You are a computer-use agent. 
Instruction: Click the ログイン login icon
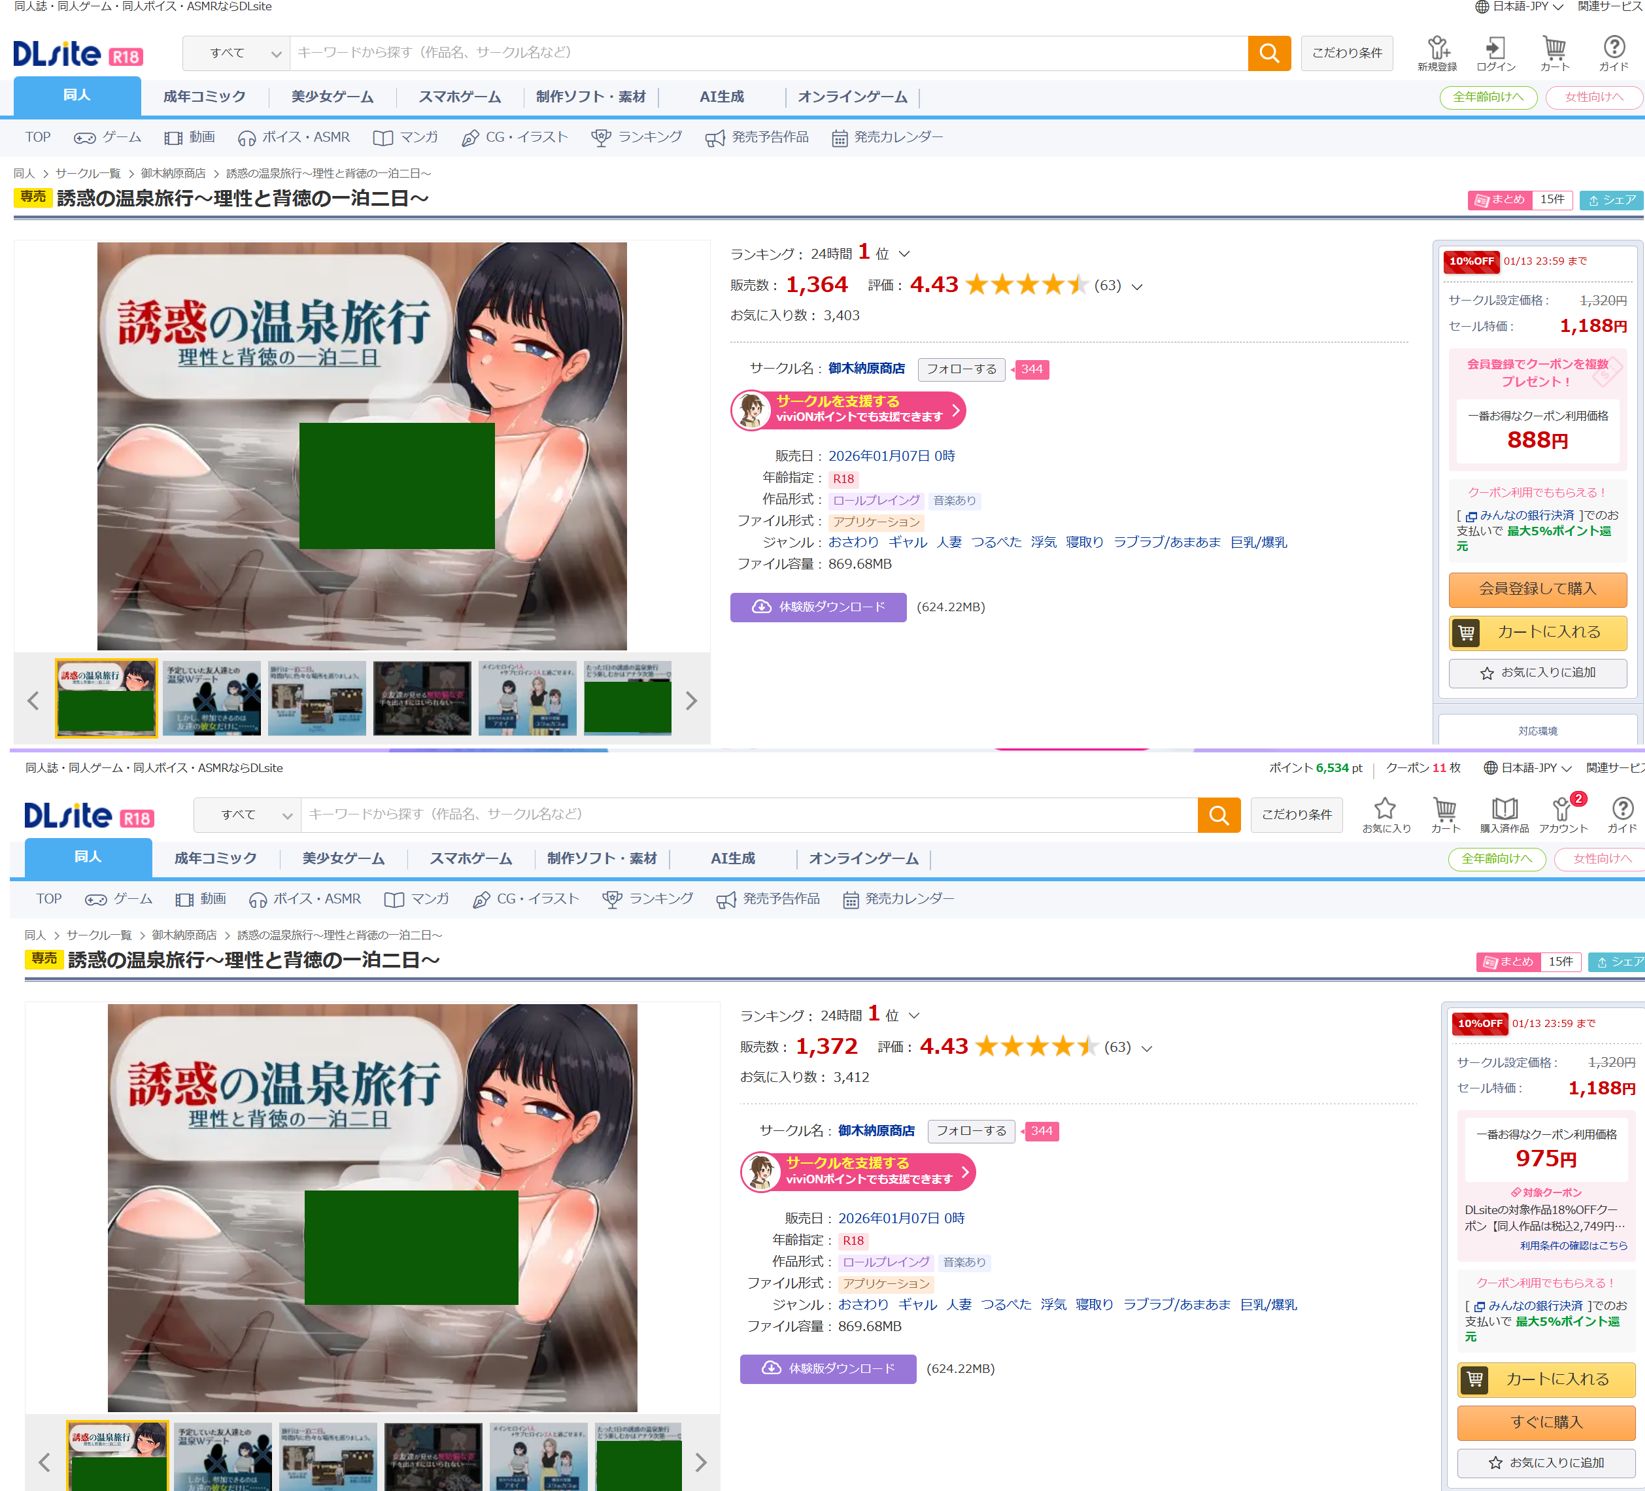pyautogui.click(x=1495, y=53)
